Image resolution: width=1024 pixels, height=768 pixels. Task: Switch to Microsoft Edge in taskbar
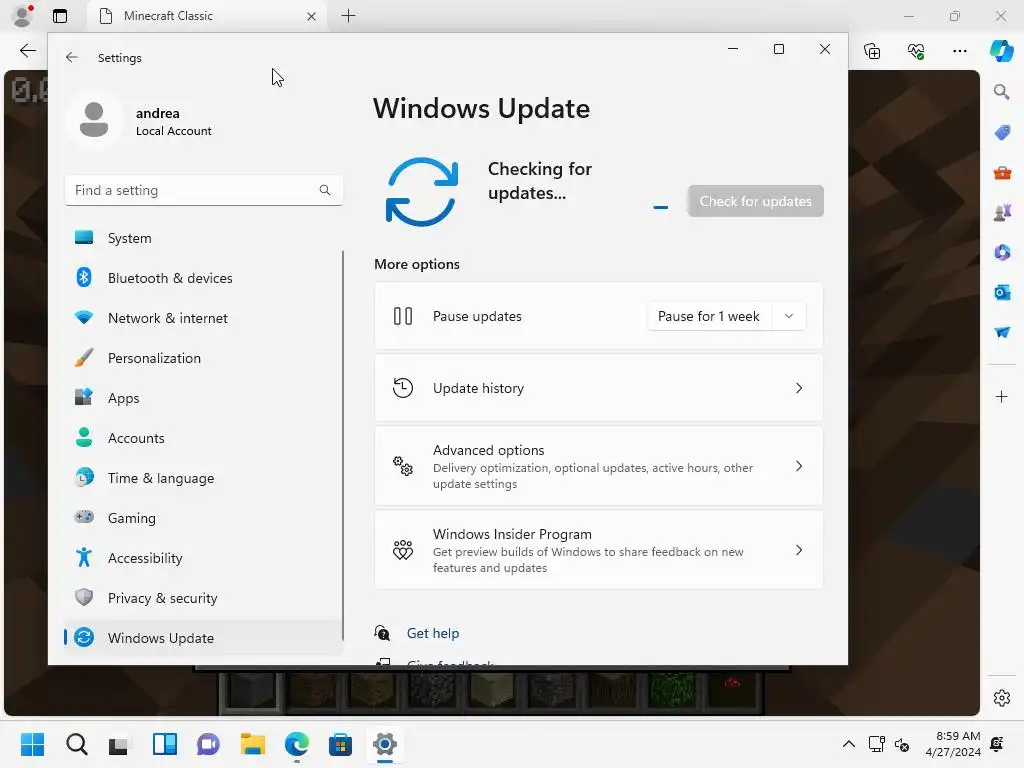pos(296,744)
